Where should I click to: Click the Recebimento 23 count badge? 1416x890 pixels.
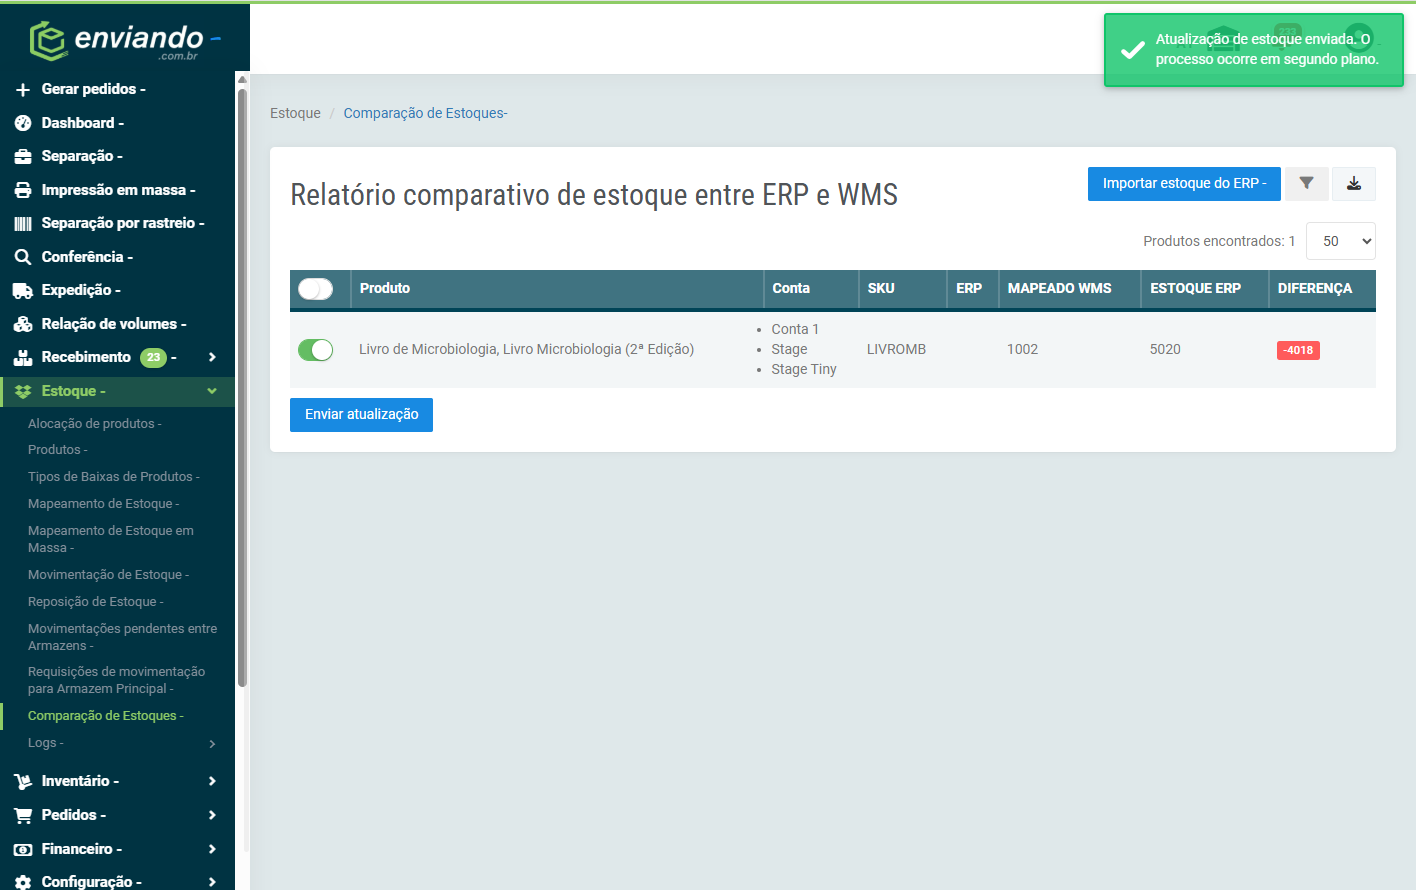[x=153, y=358]
